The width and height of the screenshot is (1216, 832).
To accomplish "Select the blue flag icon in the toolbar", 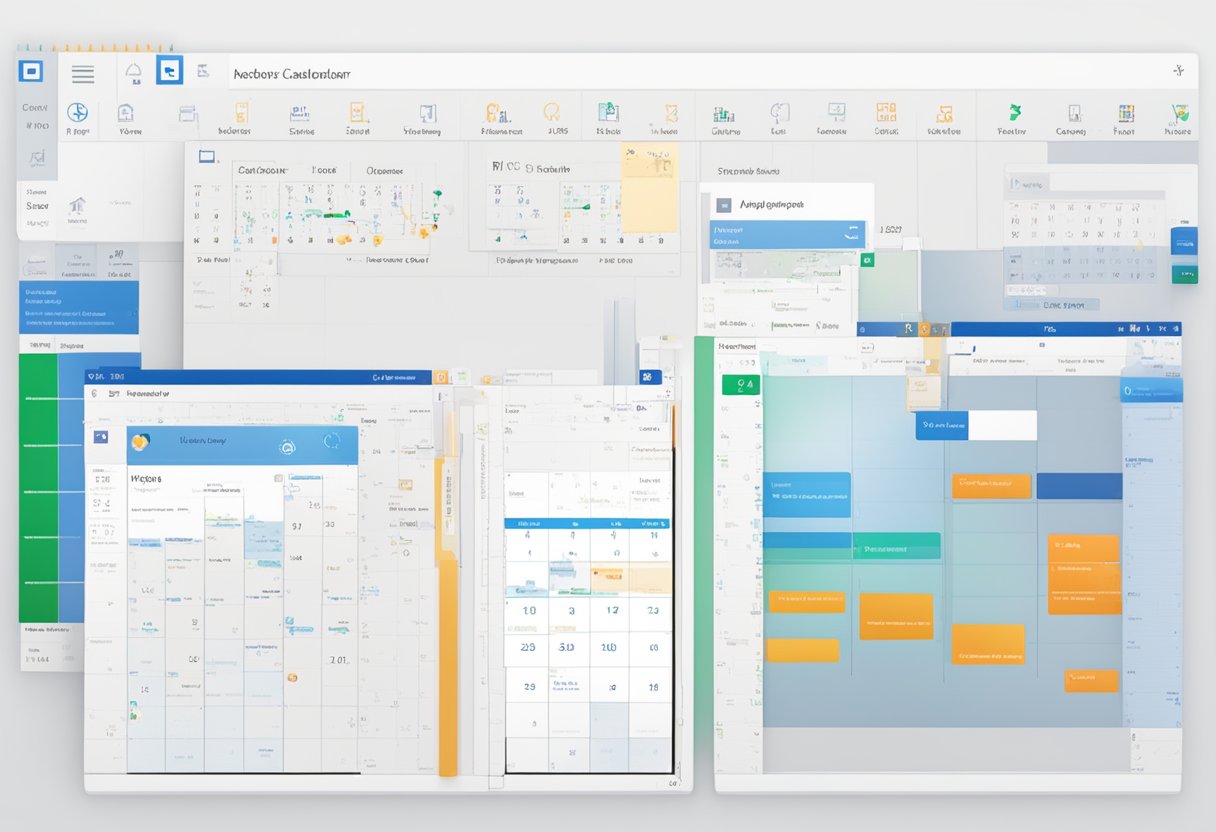I will [x=169, y=73].
